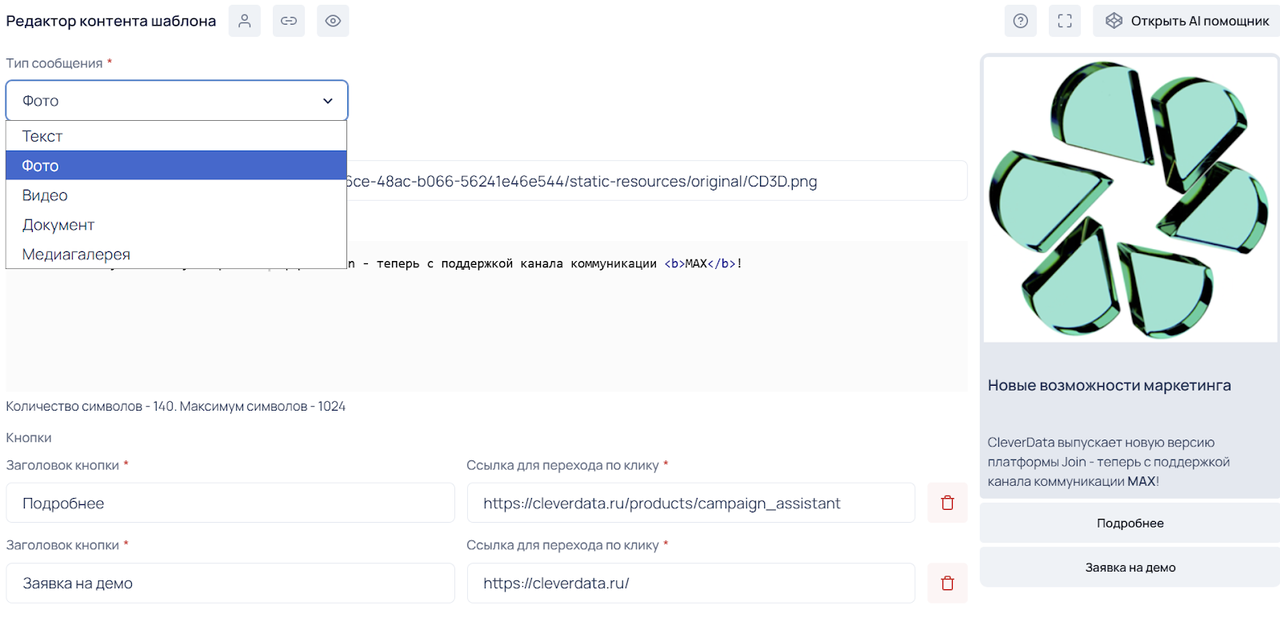1280x618 pixels.
Task: Open the AI assistant button
Action: (x=1186, y=21)
